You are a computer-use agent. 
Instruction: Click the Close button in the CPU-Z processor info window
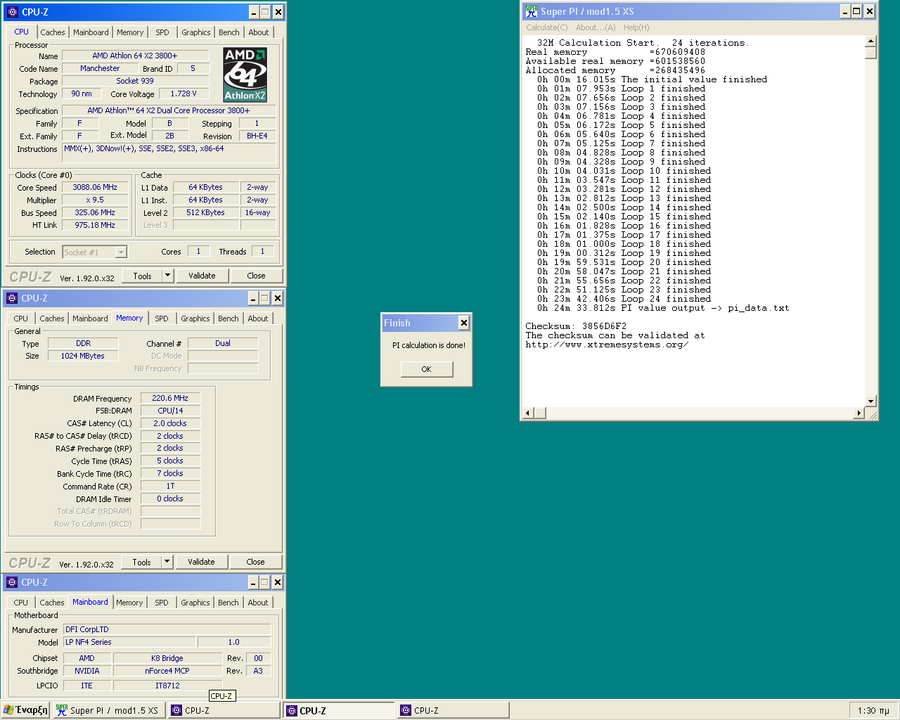pyautogui.click(x=256, y=276)
